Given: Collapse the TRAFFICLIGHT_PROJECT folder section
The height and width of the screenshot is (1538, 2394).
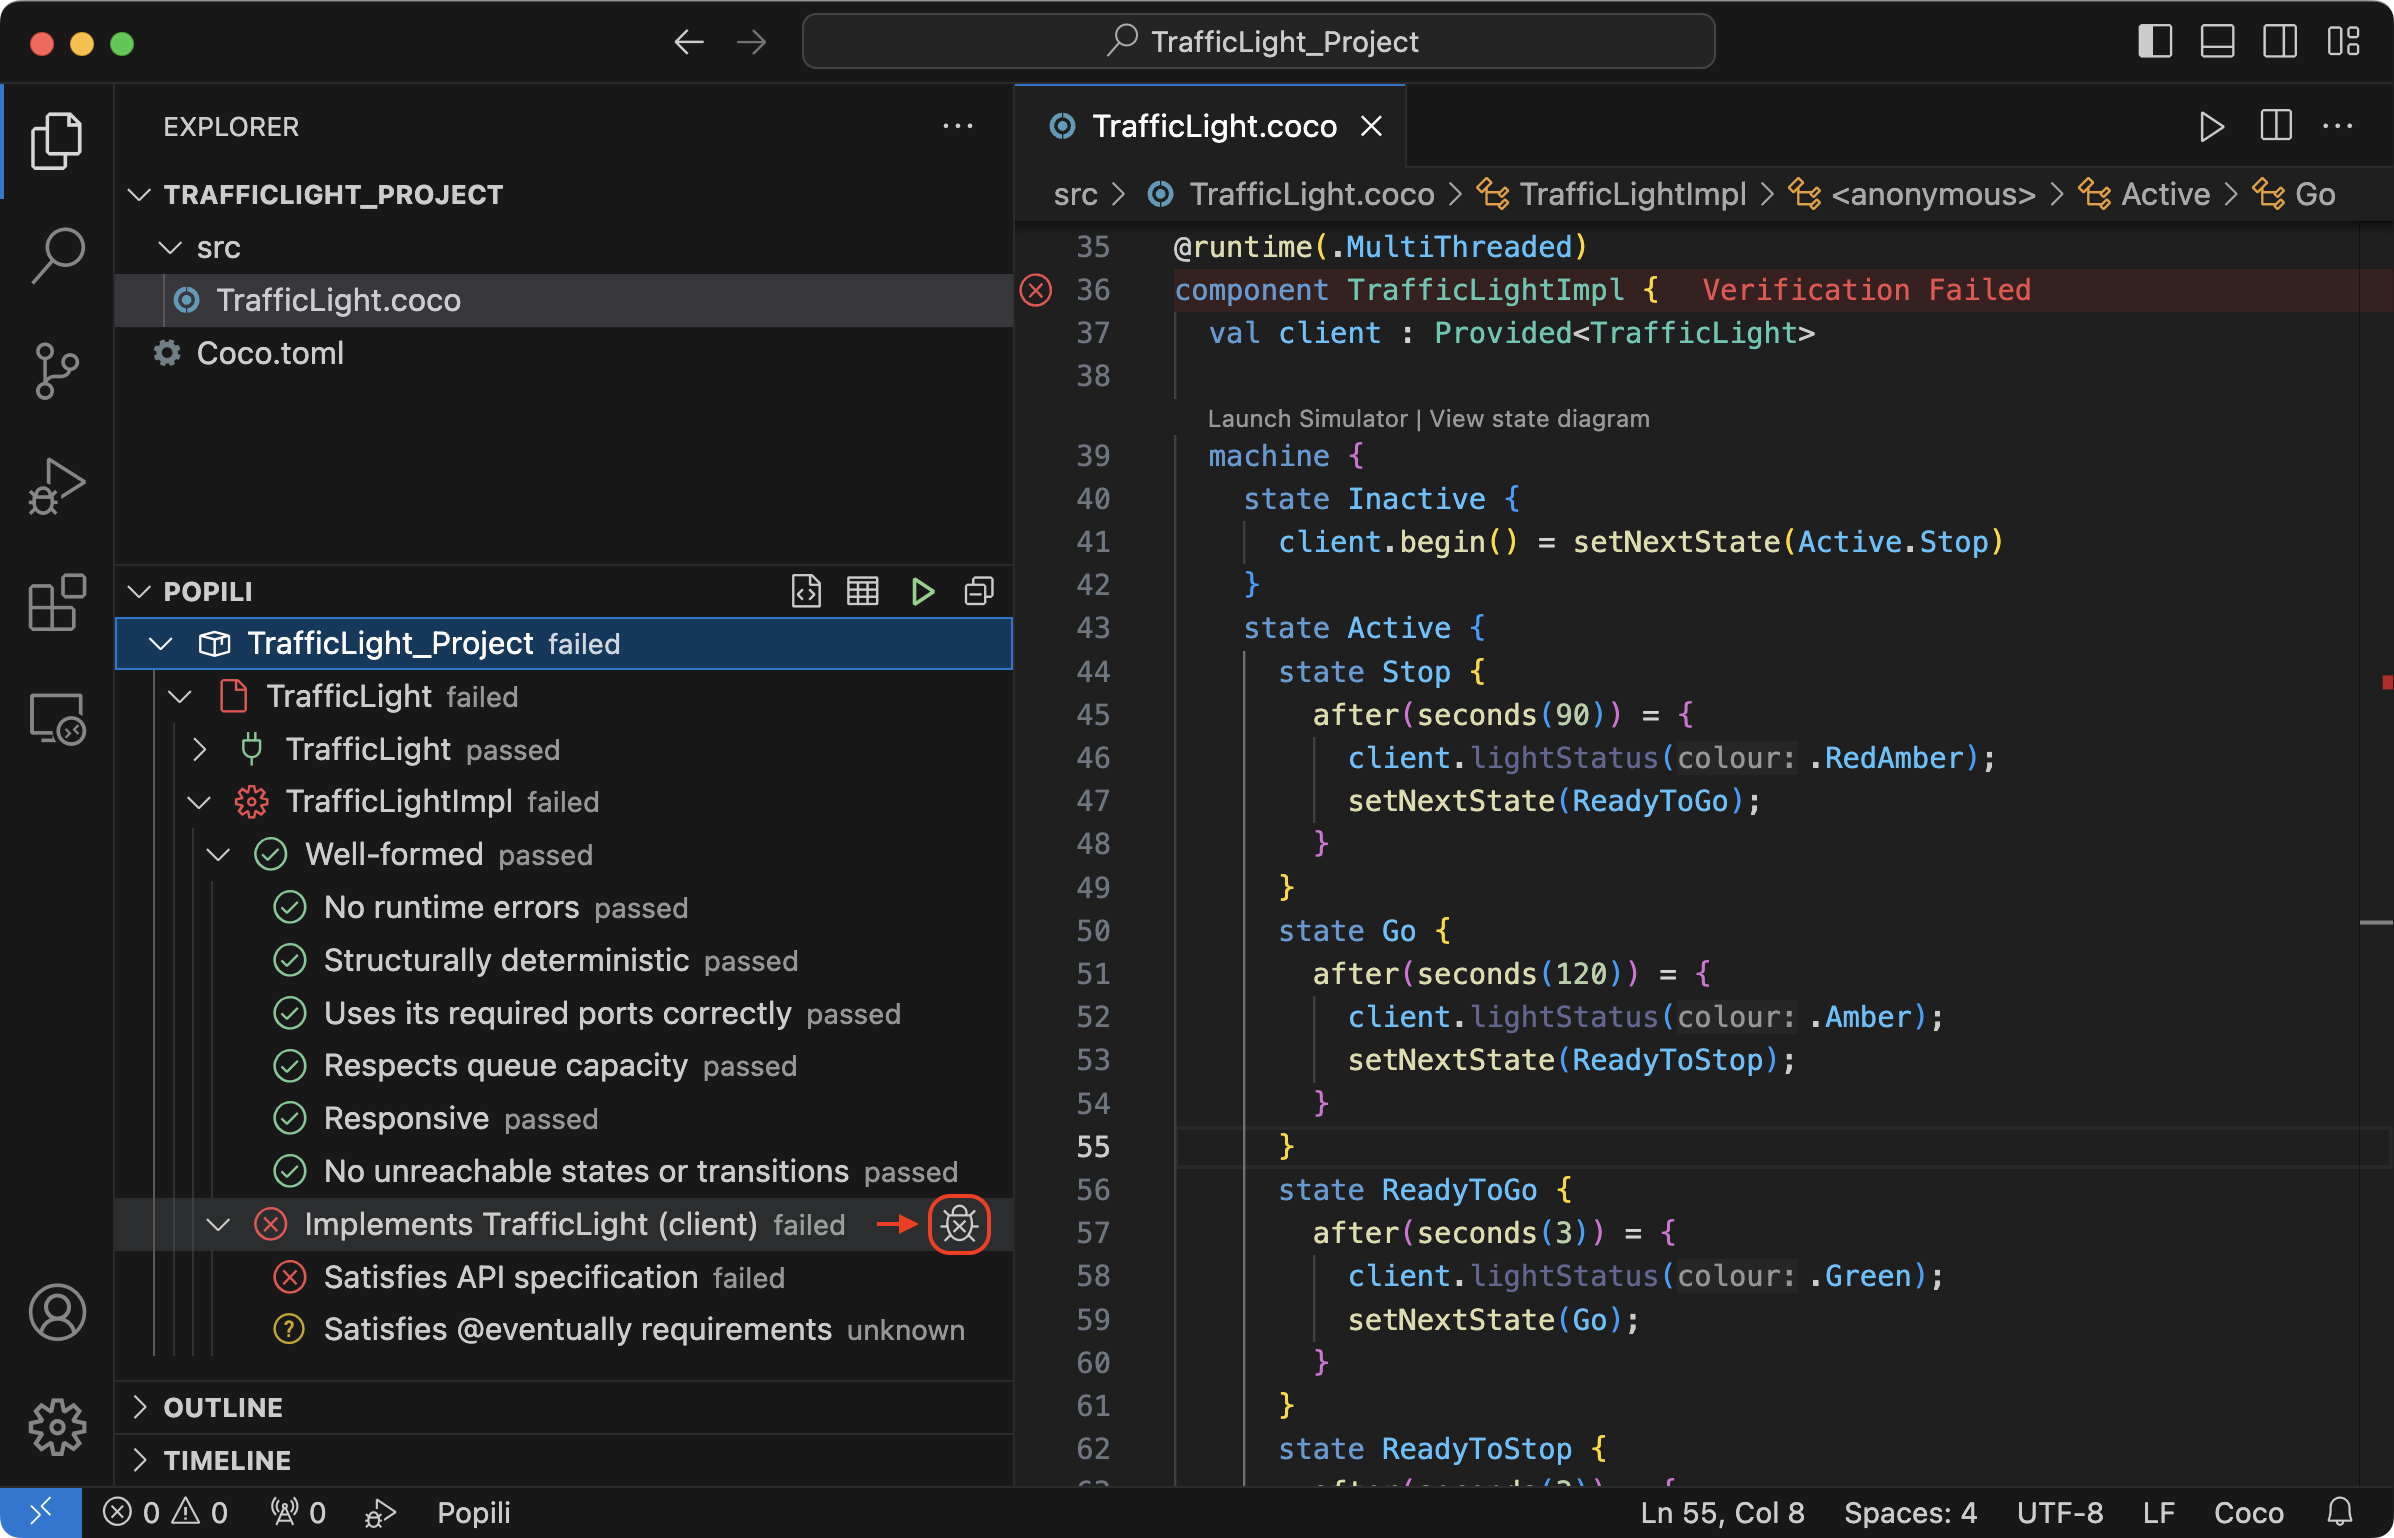Looking at the screenshot, I should [140, 195].
